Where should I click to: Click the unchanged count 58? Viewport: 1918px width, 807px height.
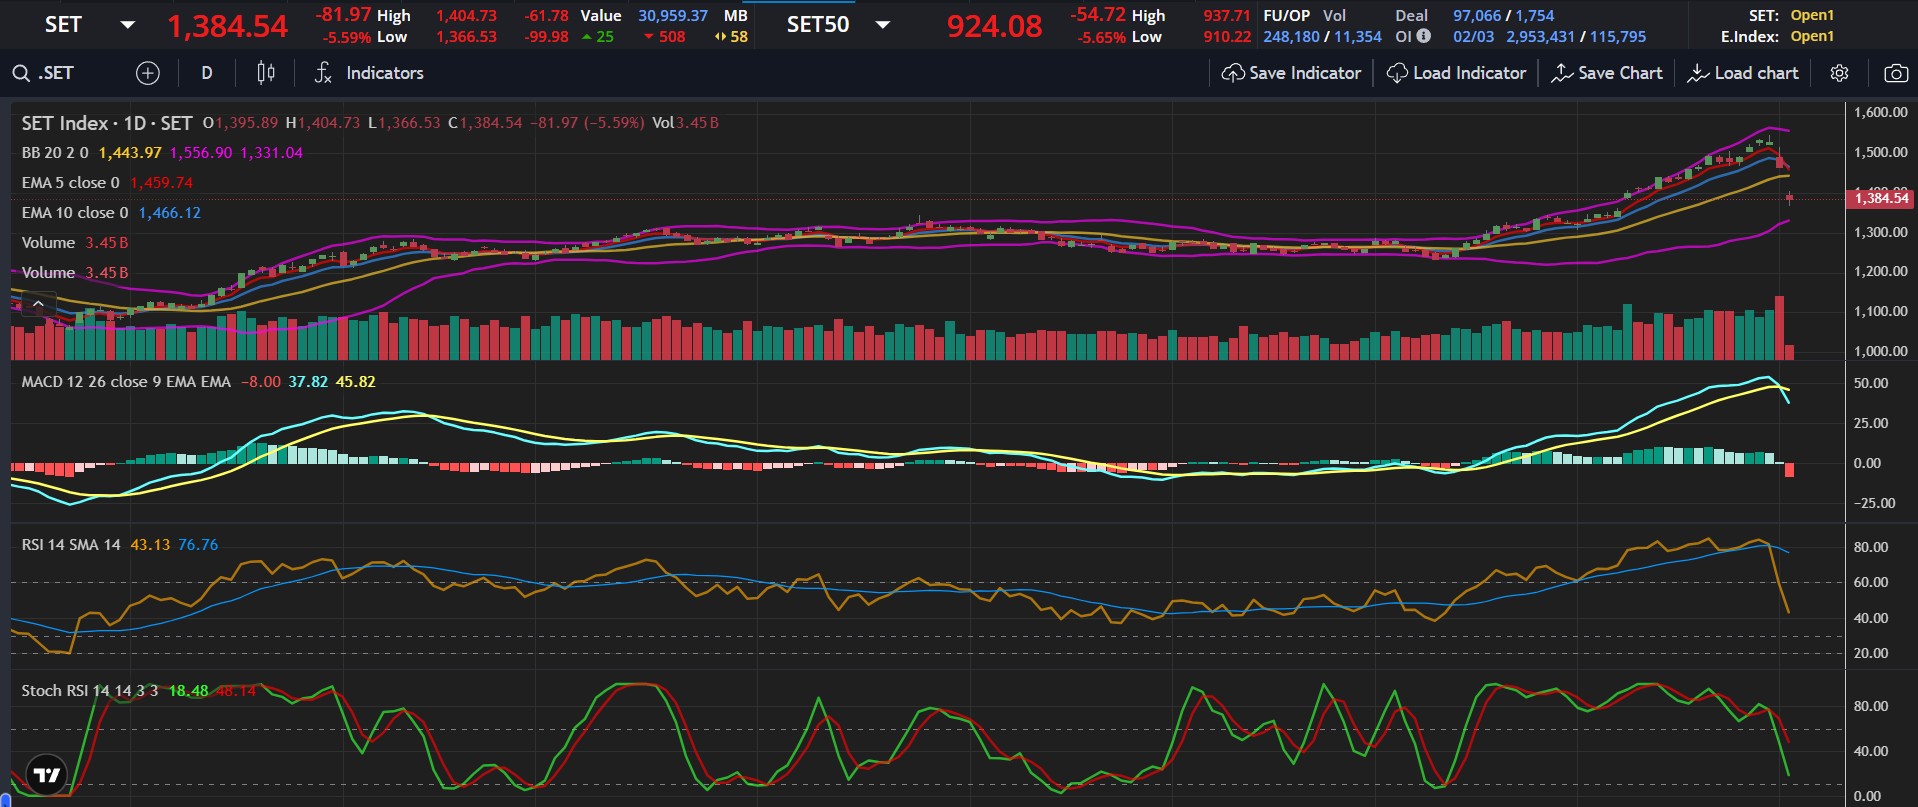tap(739, 37)
